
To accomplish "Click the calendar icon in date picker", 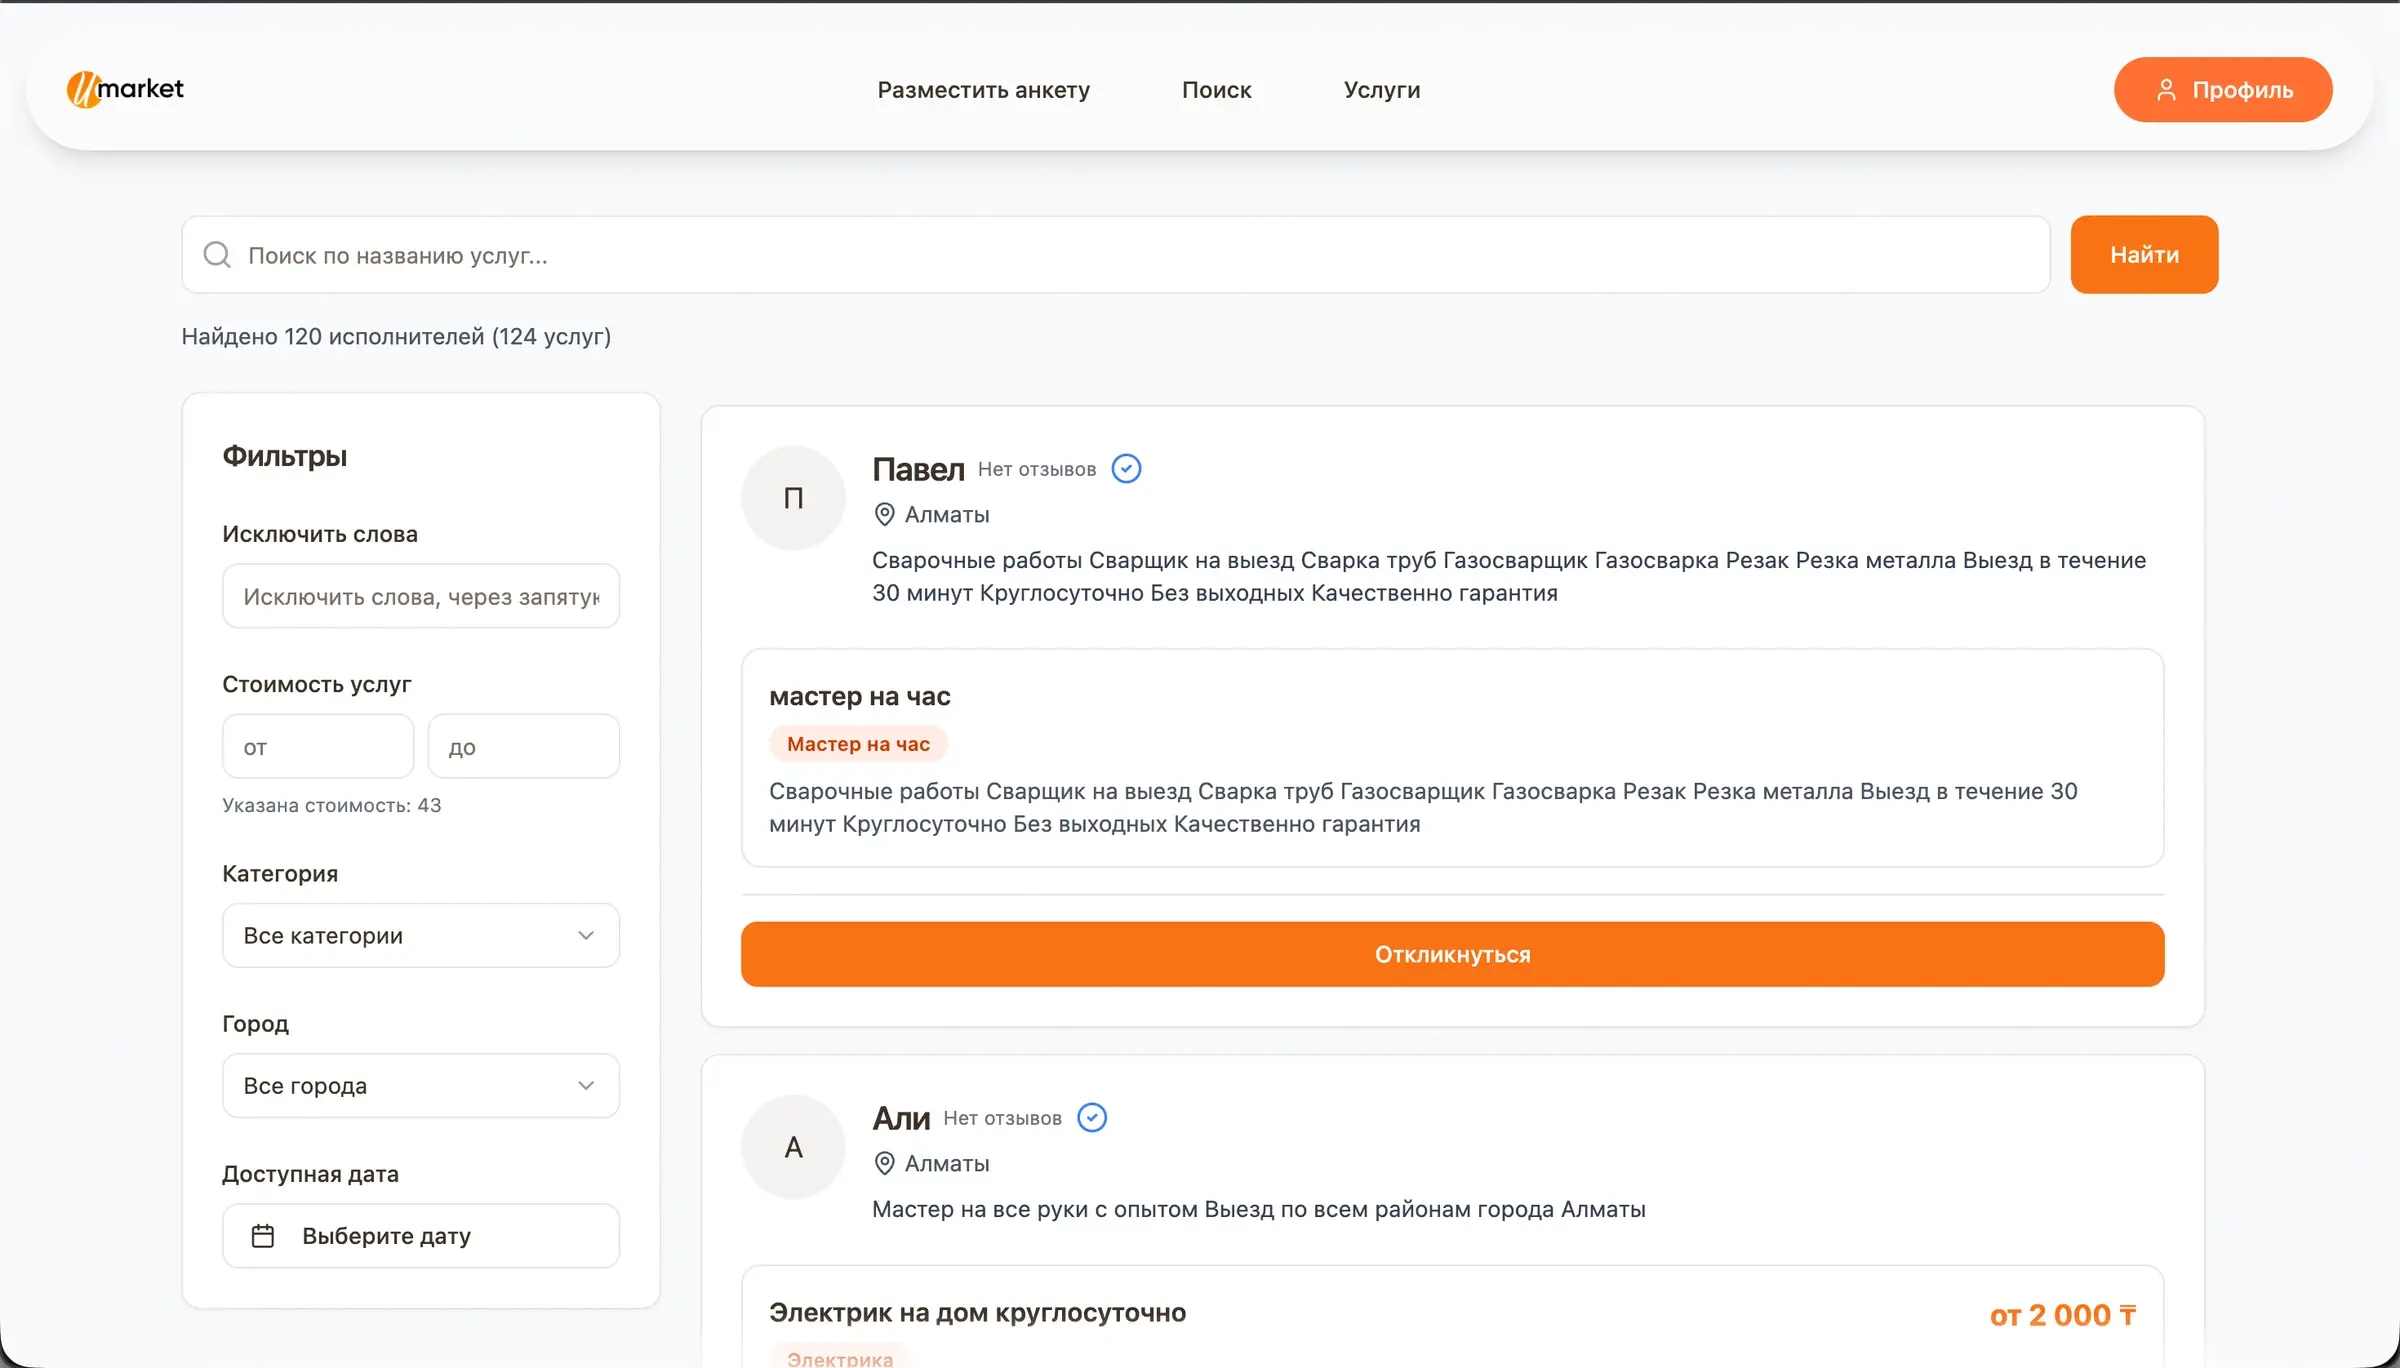I will 263,1236.
